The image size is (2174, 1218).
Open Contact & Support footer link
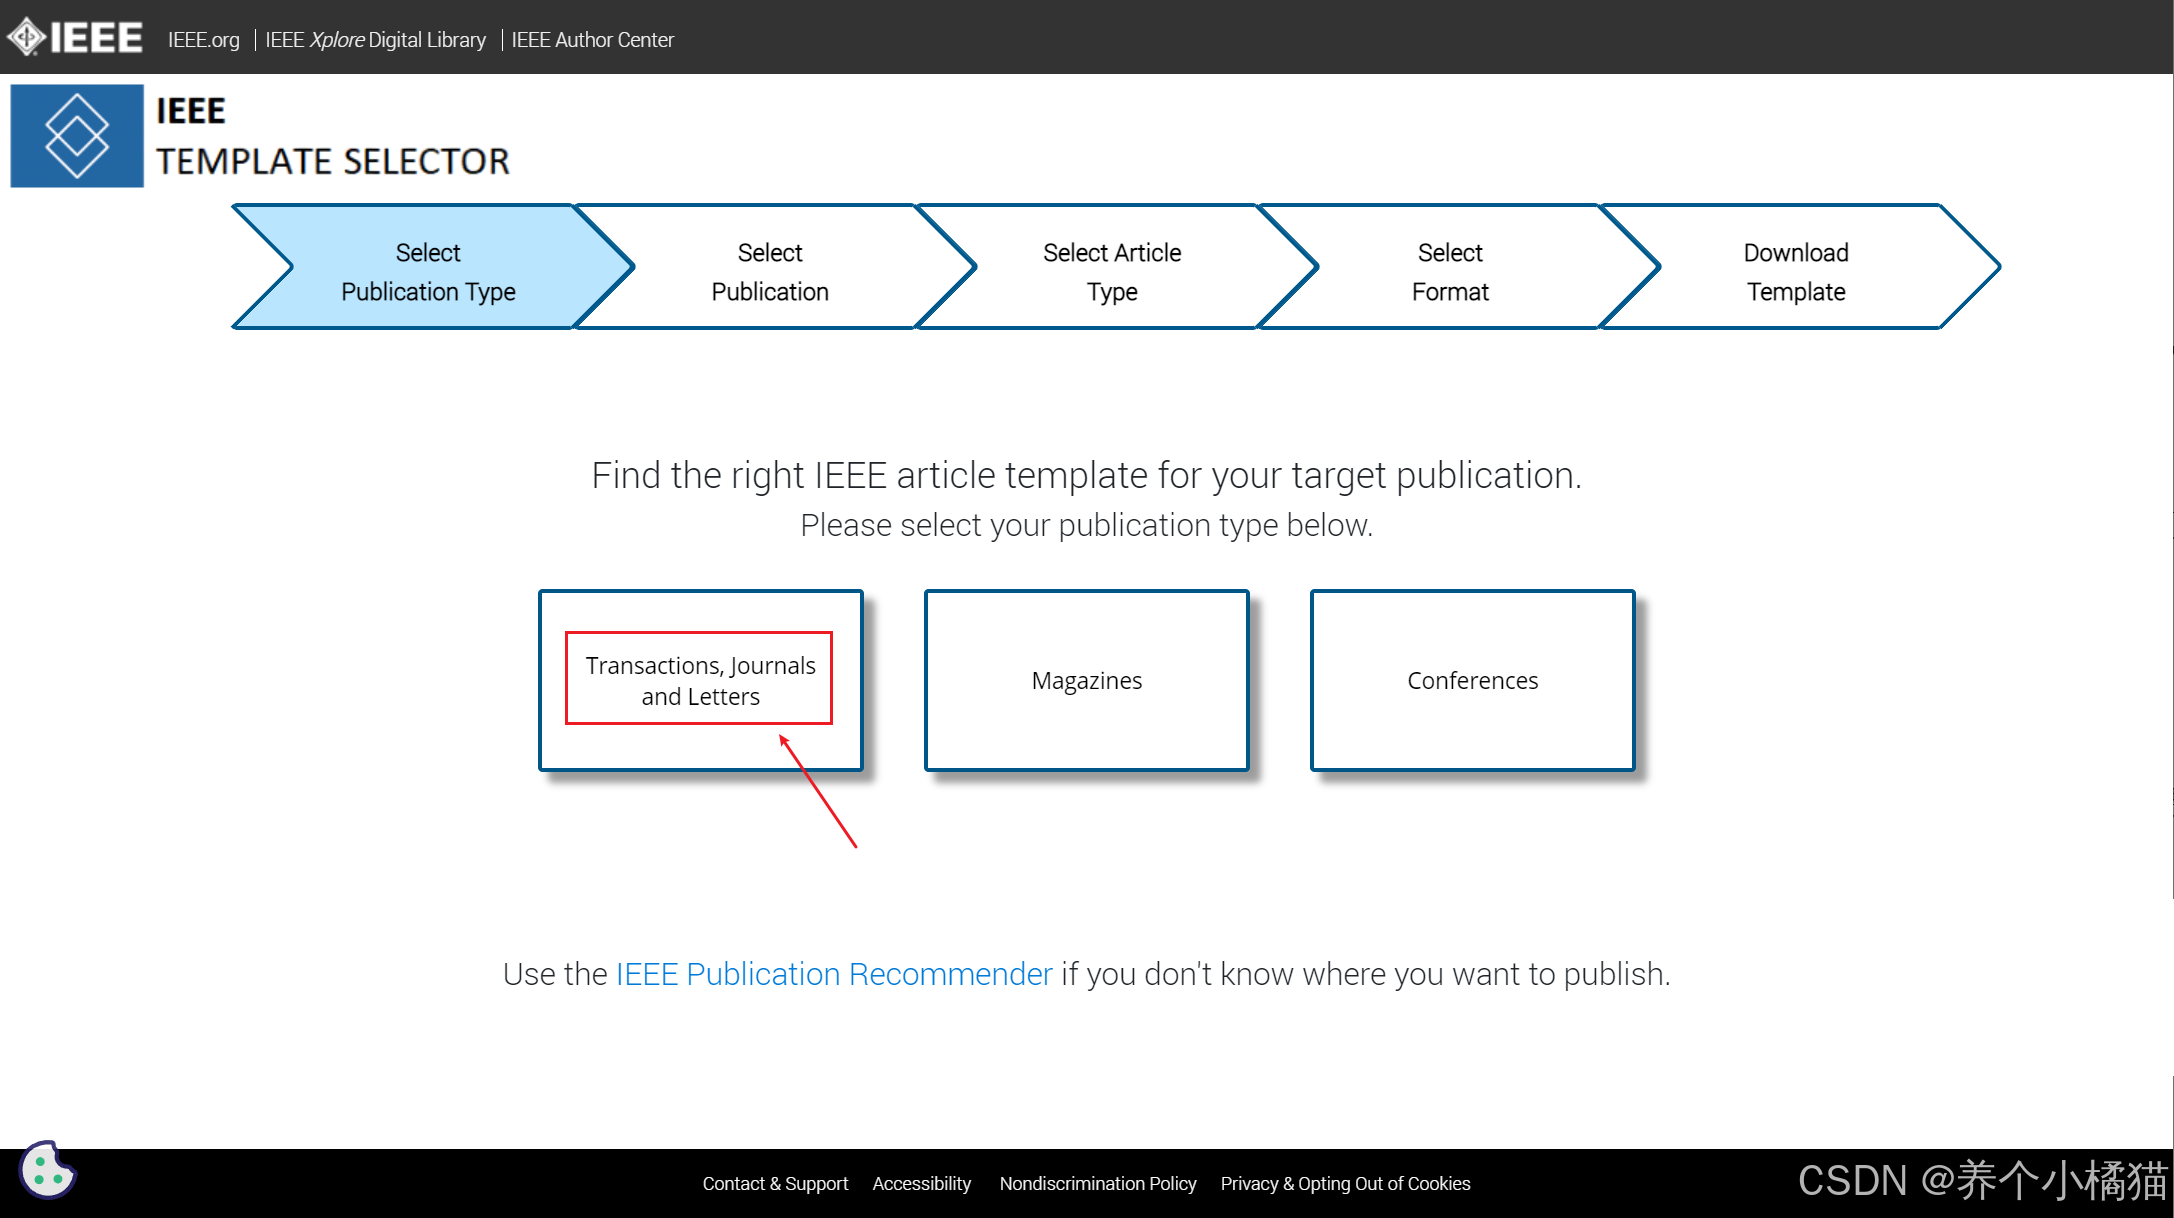pos(775,1183)
